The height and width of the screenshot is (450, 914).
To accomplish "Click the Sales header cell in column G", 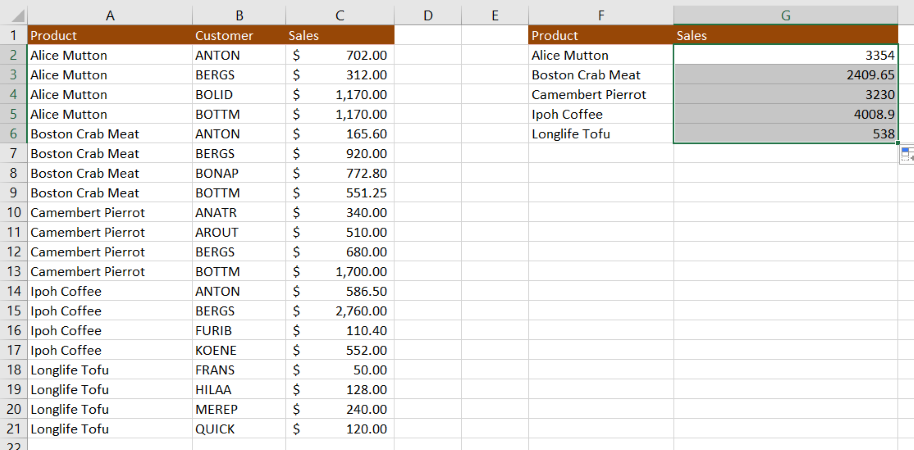I will 786,35.
